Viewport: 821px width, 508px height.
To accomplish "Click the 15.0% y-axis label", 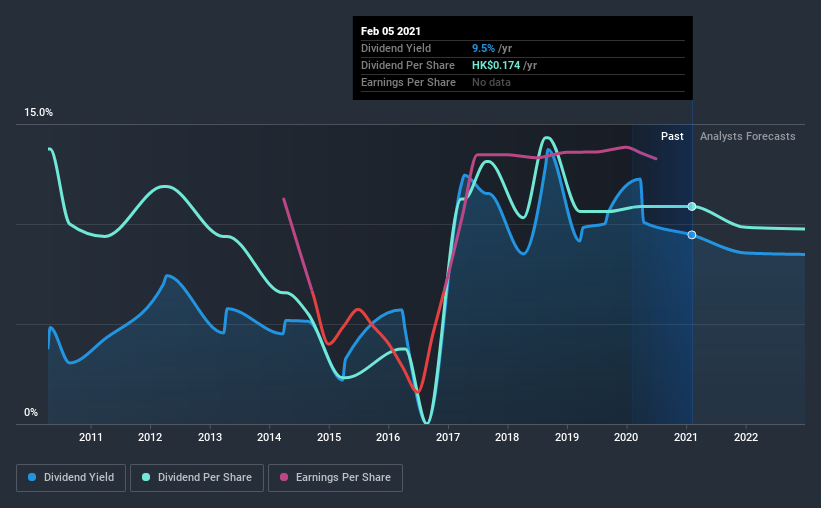I will [x=38, y=113].
